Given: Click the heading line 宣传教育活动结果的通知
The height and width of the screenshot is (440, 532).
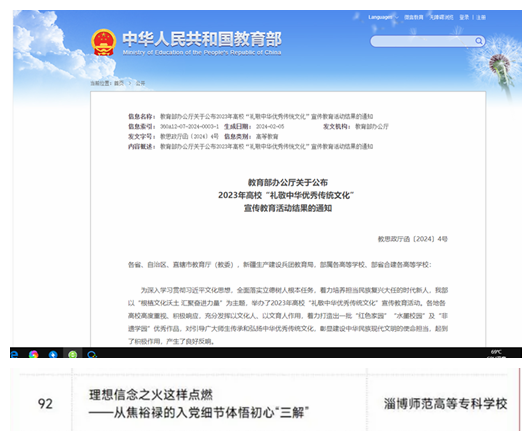Looking at the screenshot, I should click(x=288, y=208).
